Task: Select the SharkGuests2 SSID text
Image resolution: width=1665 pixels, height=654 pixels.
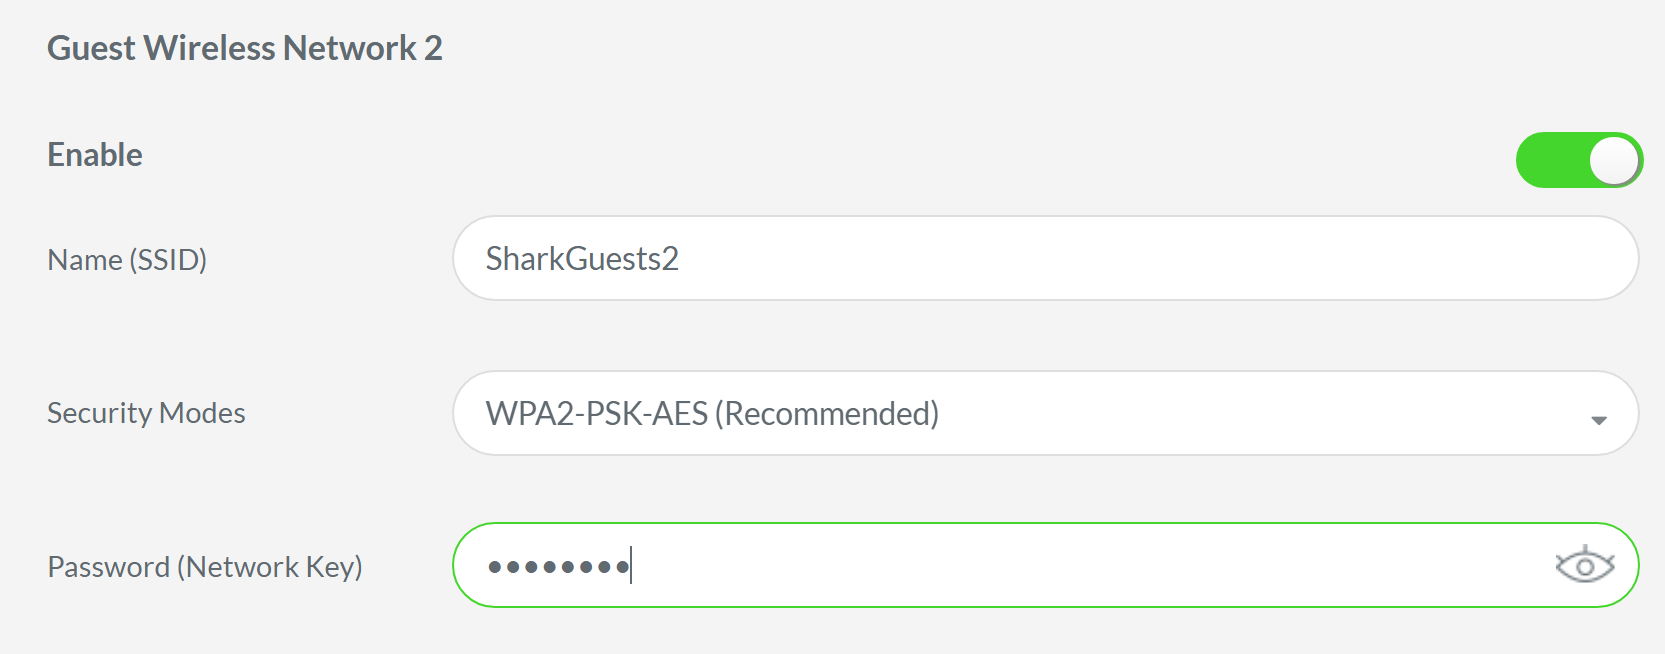Action: (x=585, y=258)
